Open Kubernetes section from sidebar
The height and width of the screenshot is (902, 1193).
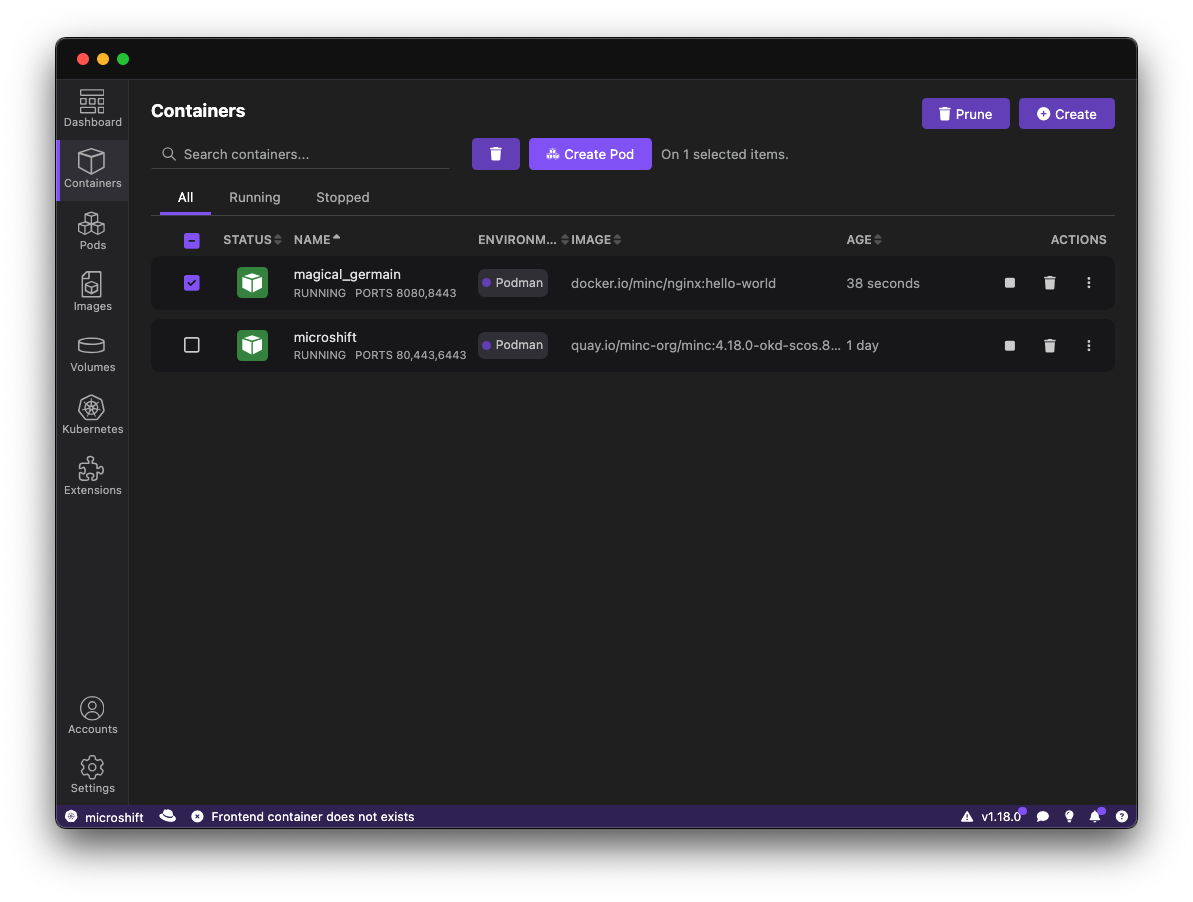pyautogui.click(x=92, y=415)
